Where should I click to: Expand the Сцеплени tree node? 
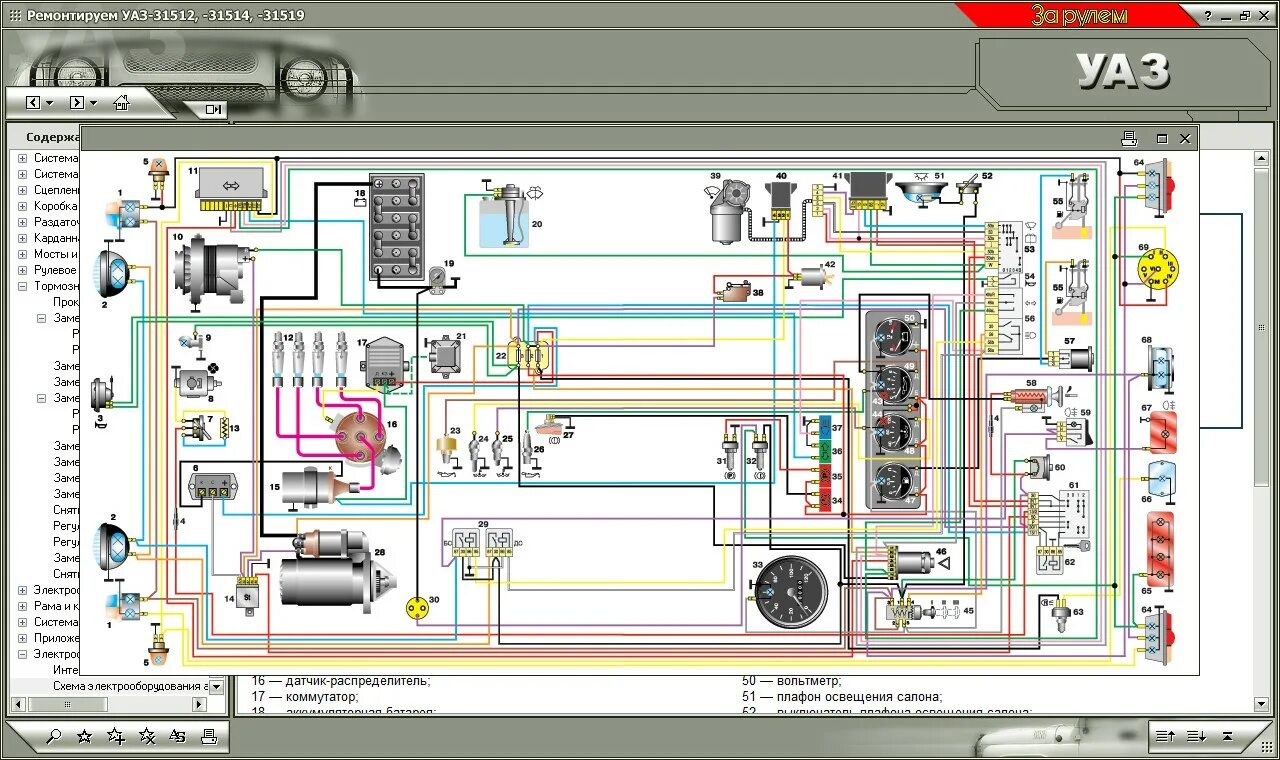(x=23, y=190)
